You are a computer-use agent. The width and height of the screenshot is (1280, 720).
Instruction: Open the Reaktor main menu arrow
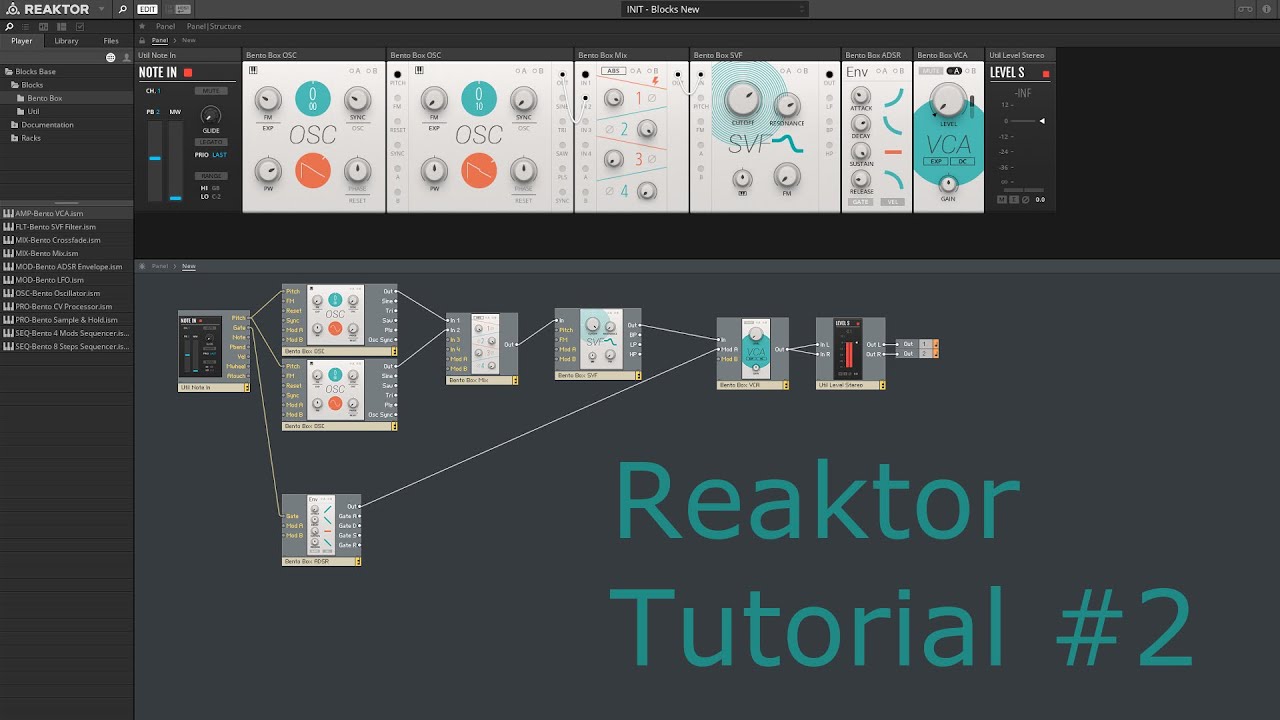pos(101,9)
